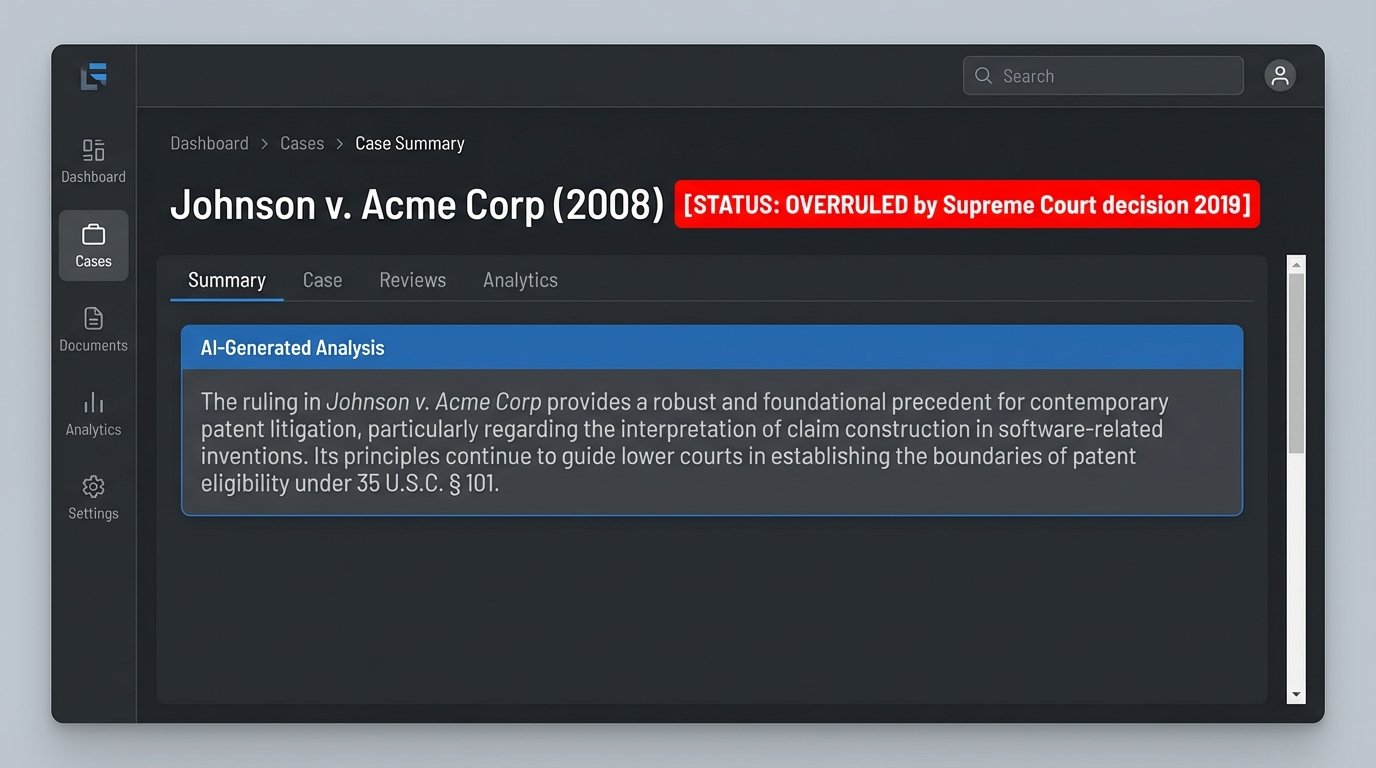Switch to the Analytics tab
Screen dimensions: 1376x768
(x=520, y=280)
